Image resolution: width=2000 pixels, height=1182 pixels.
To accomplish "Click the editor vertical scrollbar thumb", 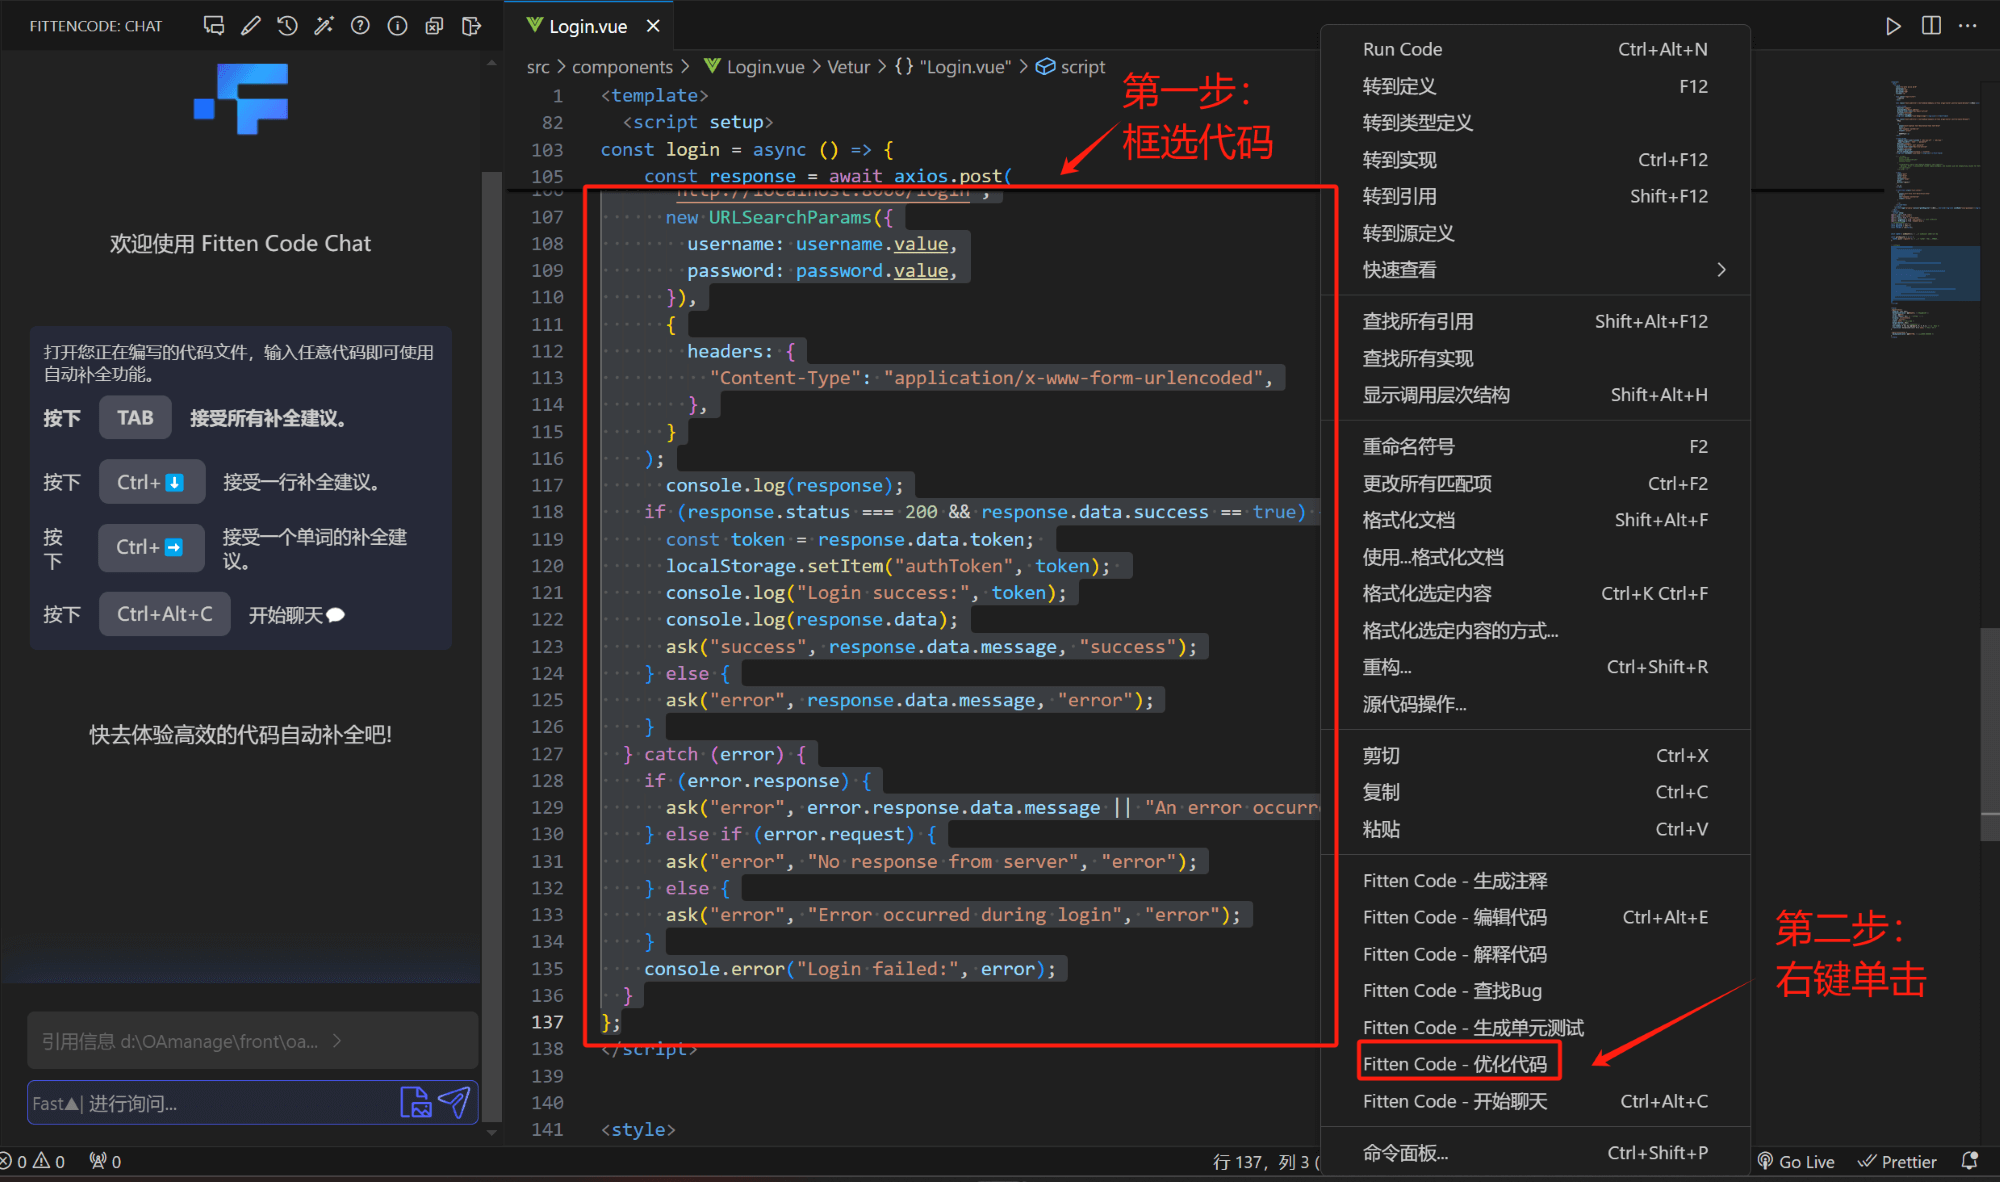I will click(1990, 734).
